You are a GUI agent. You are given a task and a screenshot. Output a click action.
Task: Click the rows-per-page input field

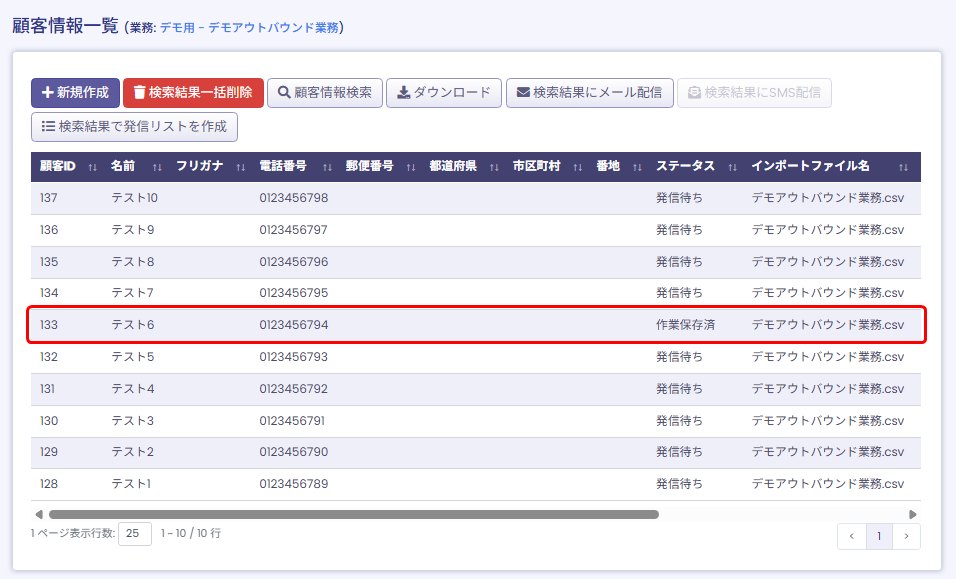coord(135,534)
